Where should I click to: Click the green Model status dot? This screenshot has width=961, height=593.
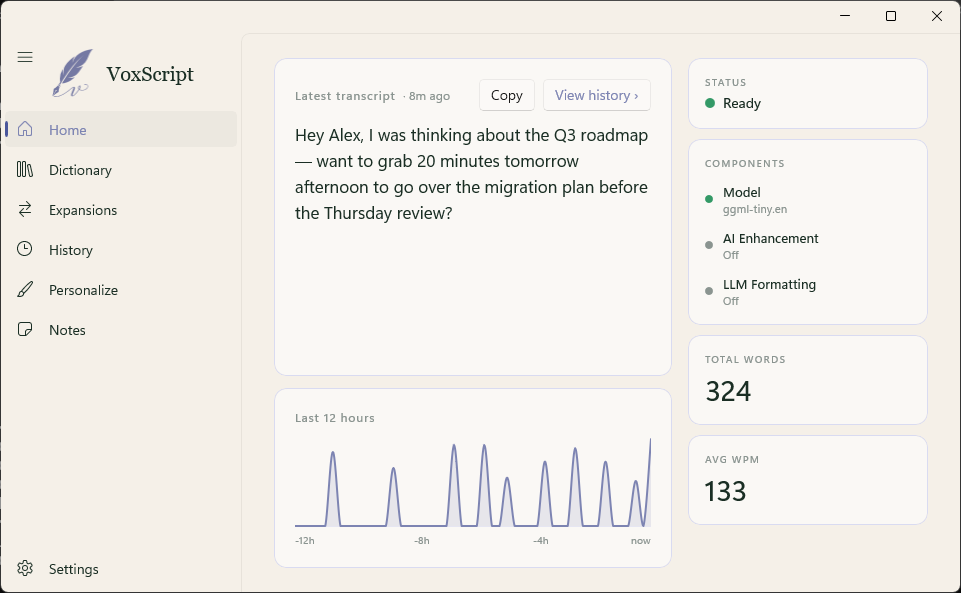709,199
